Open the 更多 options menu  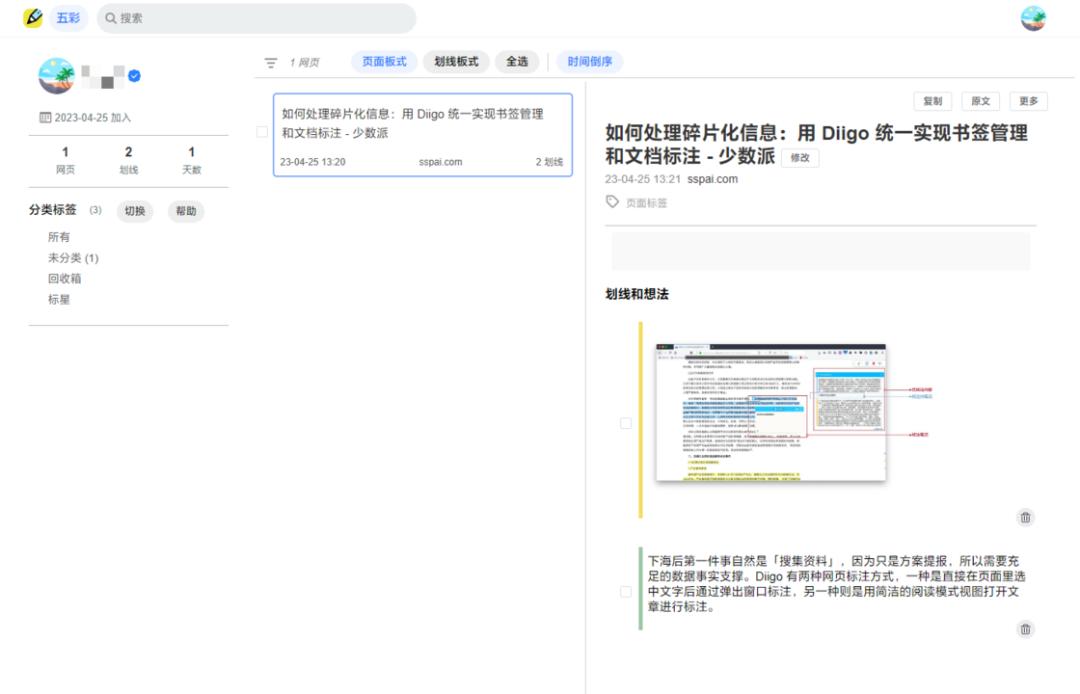(x=1028, y=101)
